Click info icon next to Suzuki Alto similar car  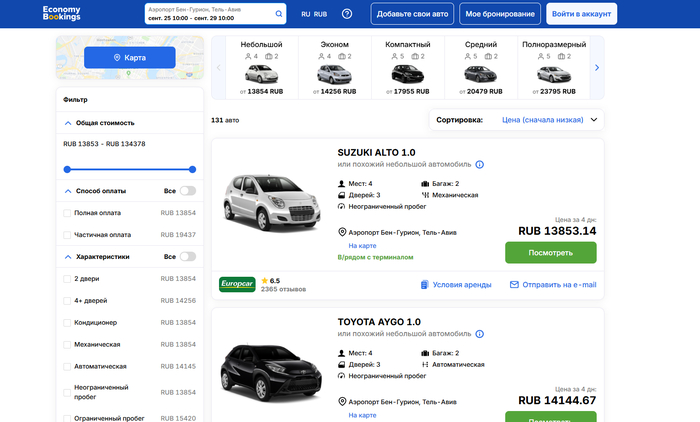click(x=480, y=165)
